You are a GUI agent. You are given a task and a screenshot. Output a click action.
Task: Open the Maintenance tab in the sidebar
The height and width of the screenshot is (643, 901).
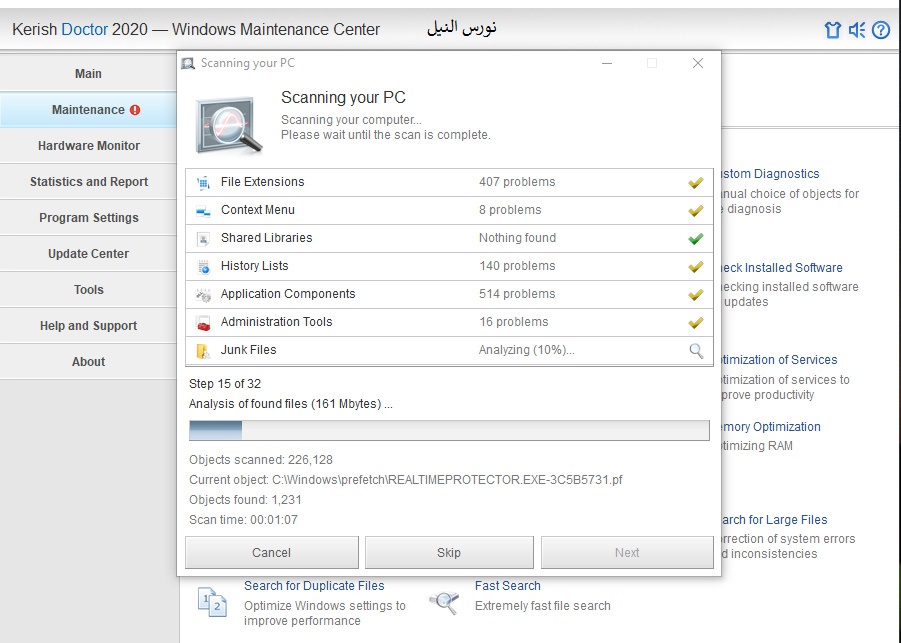[88, 110]
